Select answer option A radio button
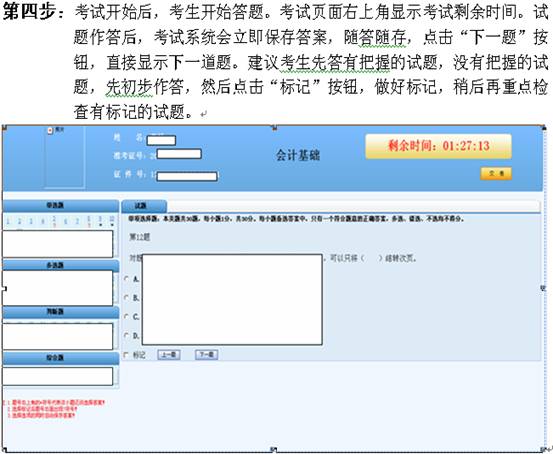Image resolution: width=553 pixels, height=454 pixels. (126, 279)
